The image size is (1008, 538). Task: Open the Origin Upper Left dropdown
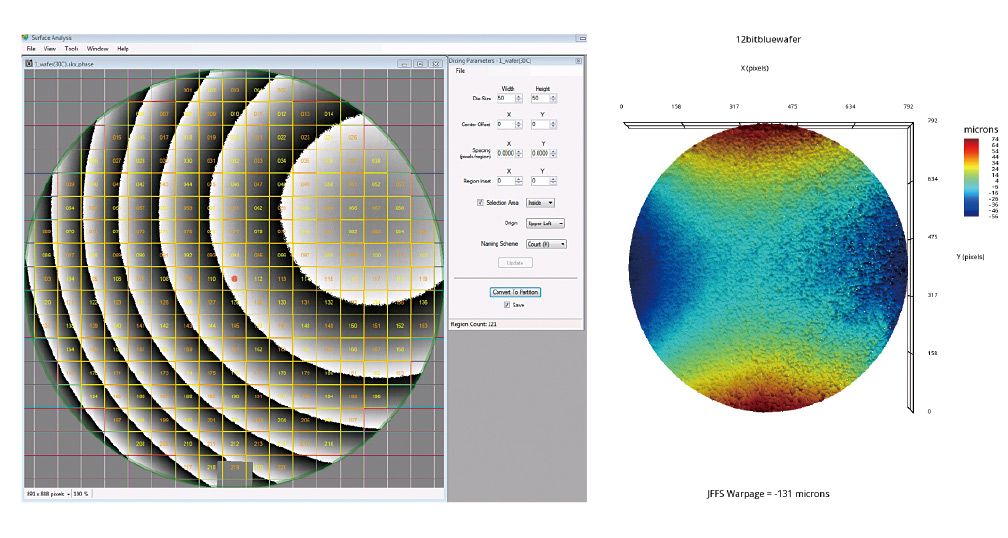[545, 224]
